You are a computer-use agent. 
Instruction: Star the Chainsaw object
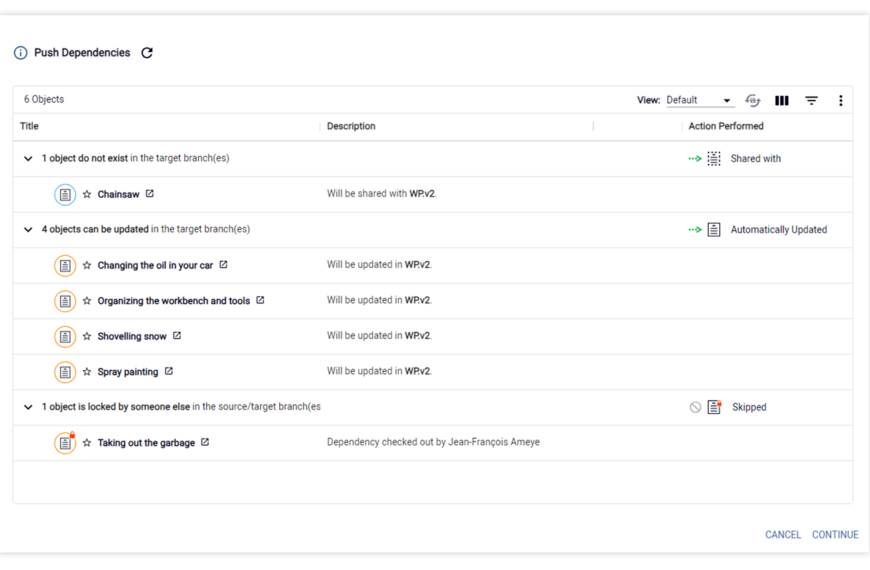click(87, 194)
